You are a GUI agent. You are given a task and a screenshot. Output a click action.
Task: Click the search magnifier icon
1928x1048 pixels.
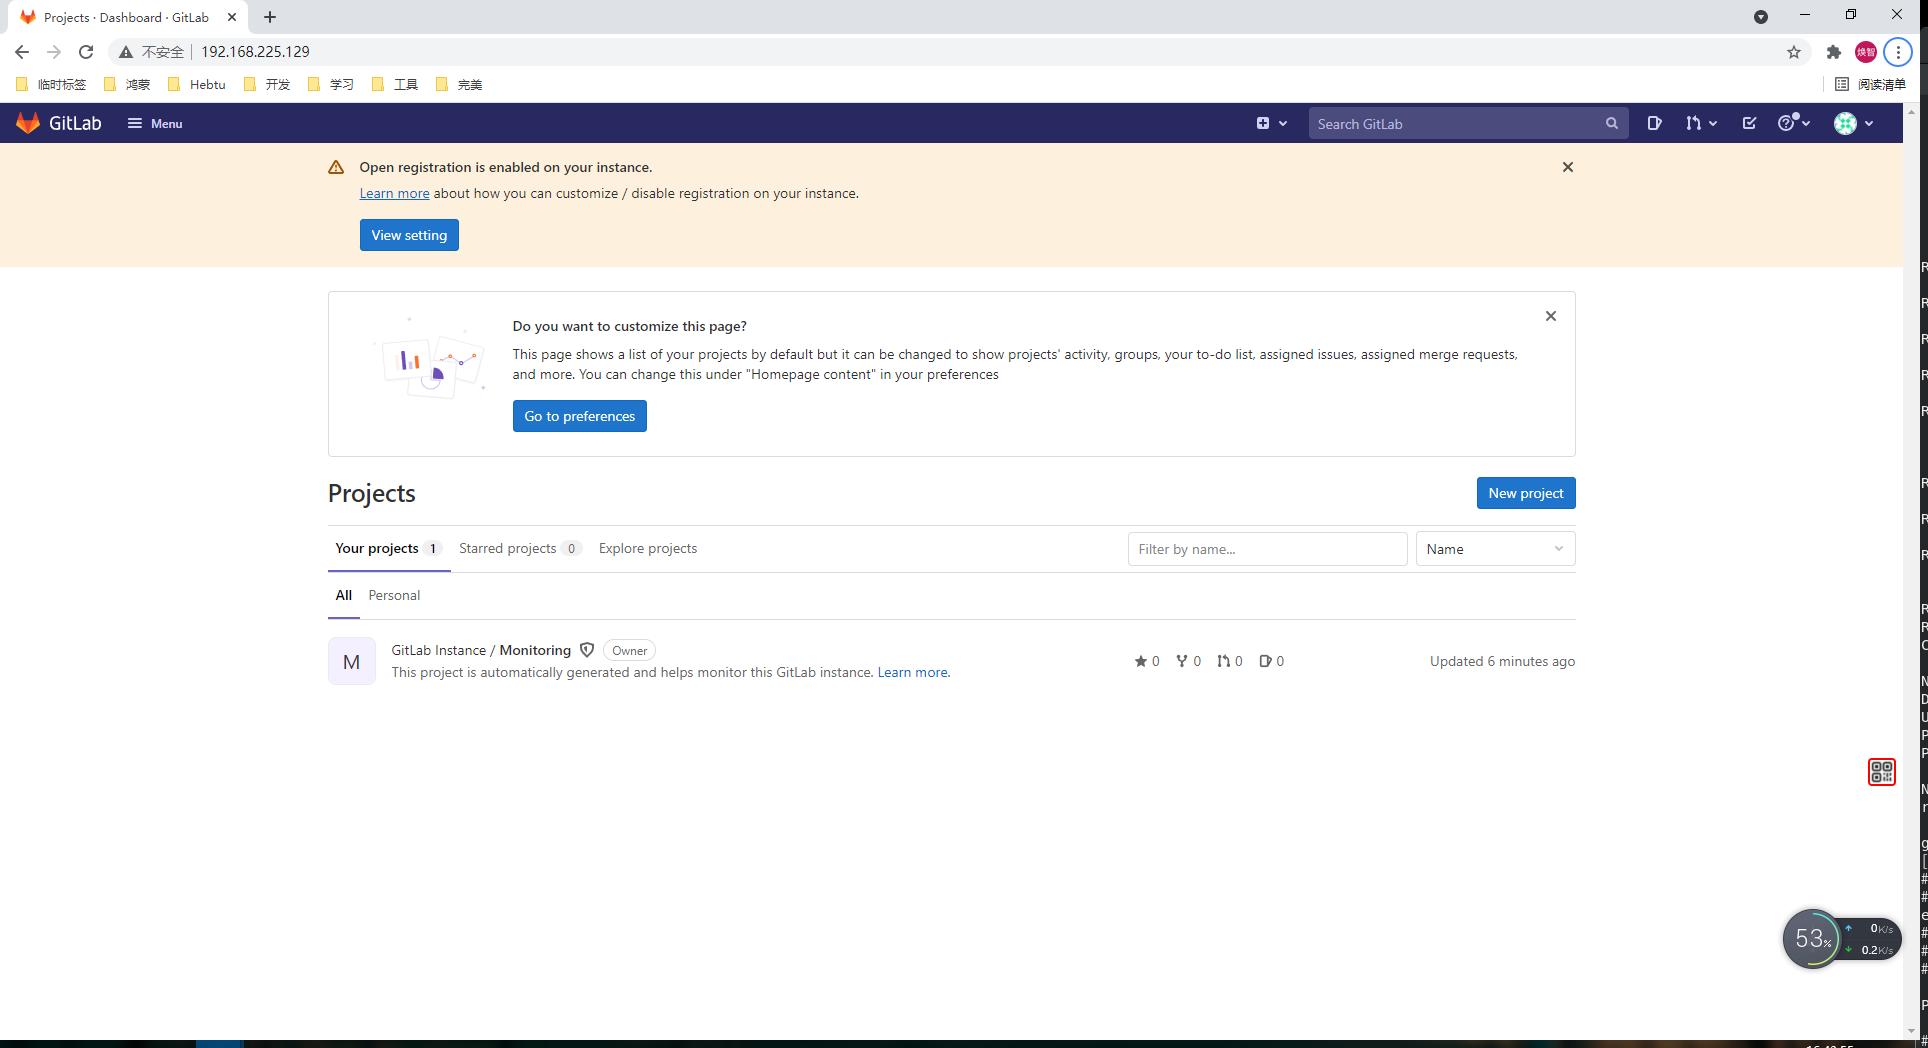pos(1612,123)
